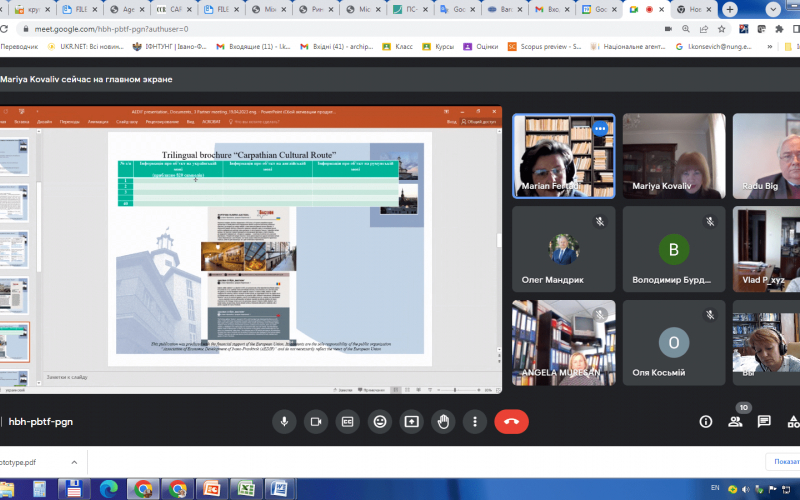Open the emoji reactions button

point(380,421)
